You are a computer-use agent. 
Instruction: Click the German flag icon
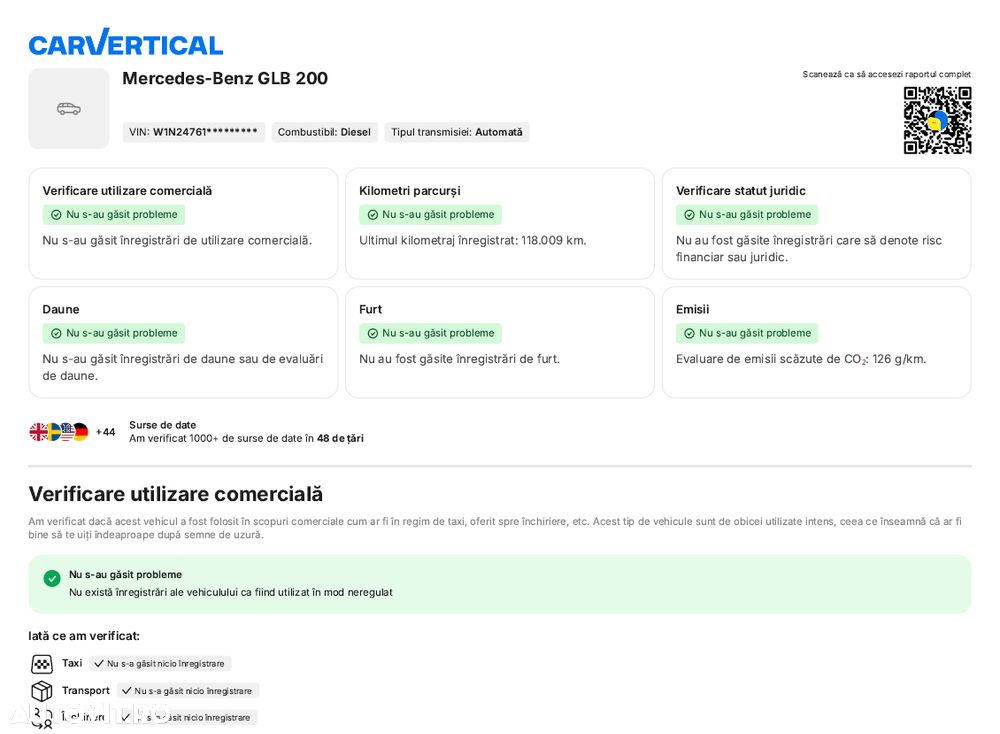tap(81, 432)
